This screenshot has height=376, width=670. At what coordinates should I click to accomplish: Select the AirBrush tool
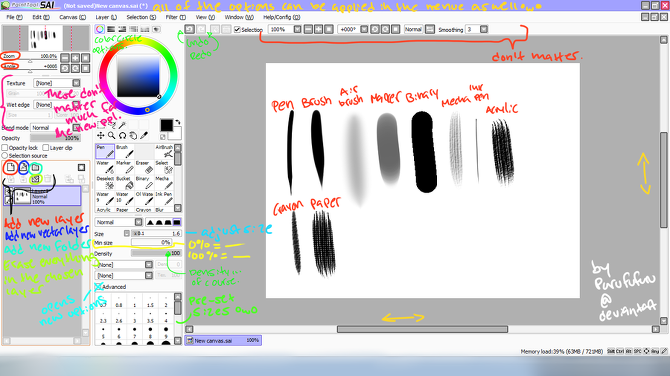(164, 152)
